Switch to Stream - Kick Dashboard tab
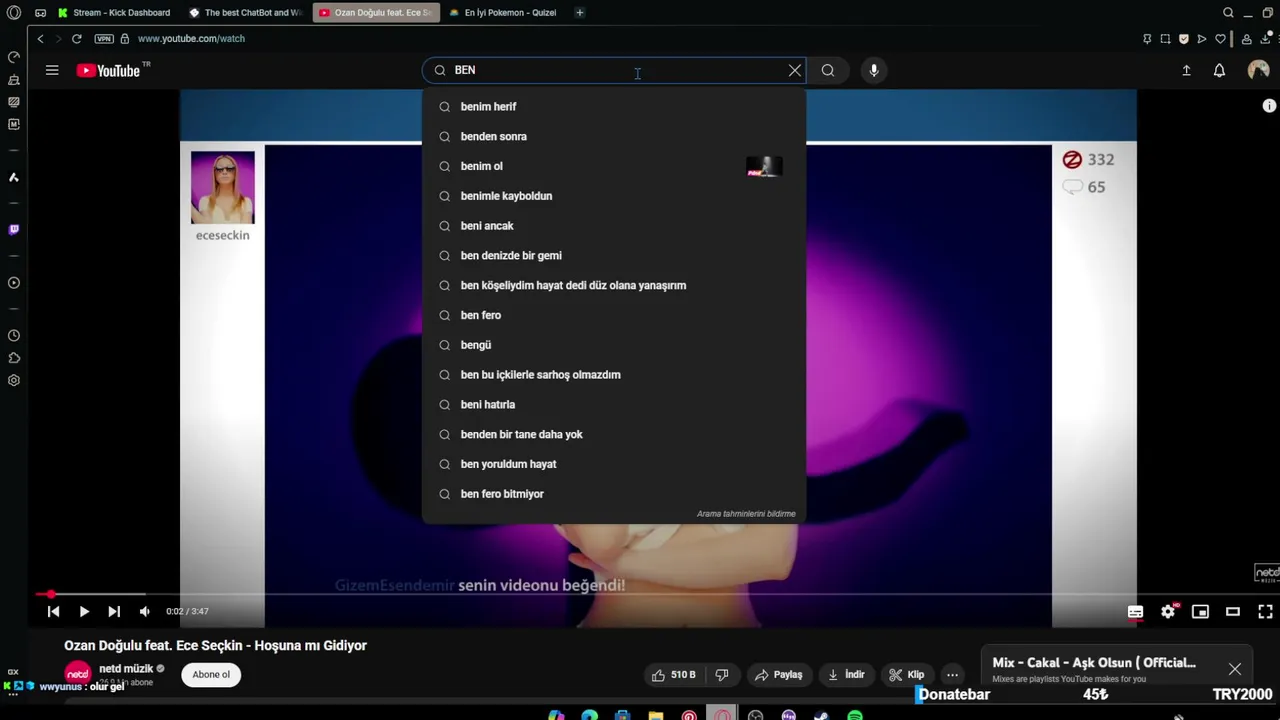Image resolution: width=1280 pixels, height=720 pixels. pos(113,13)
